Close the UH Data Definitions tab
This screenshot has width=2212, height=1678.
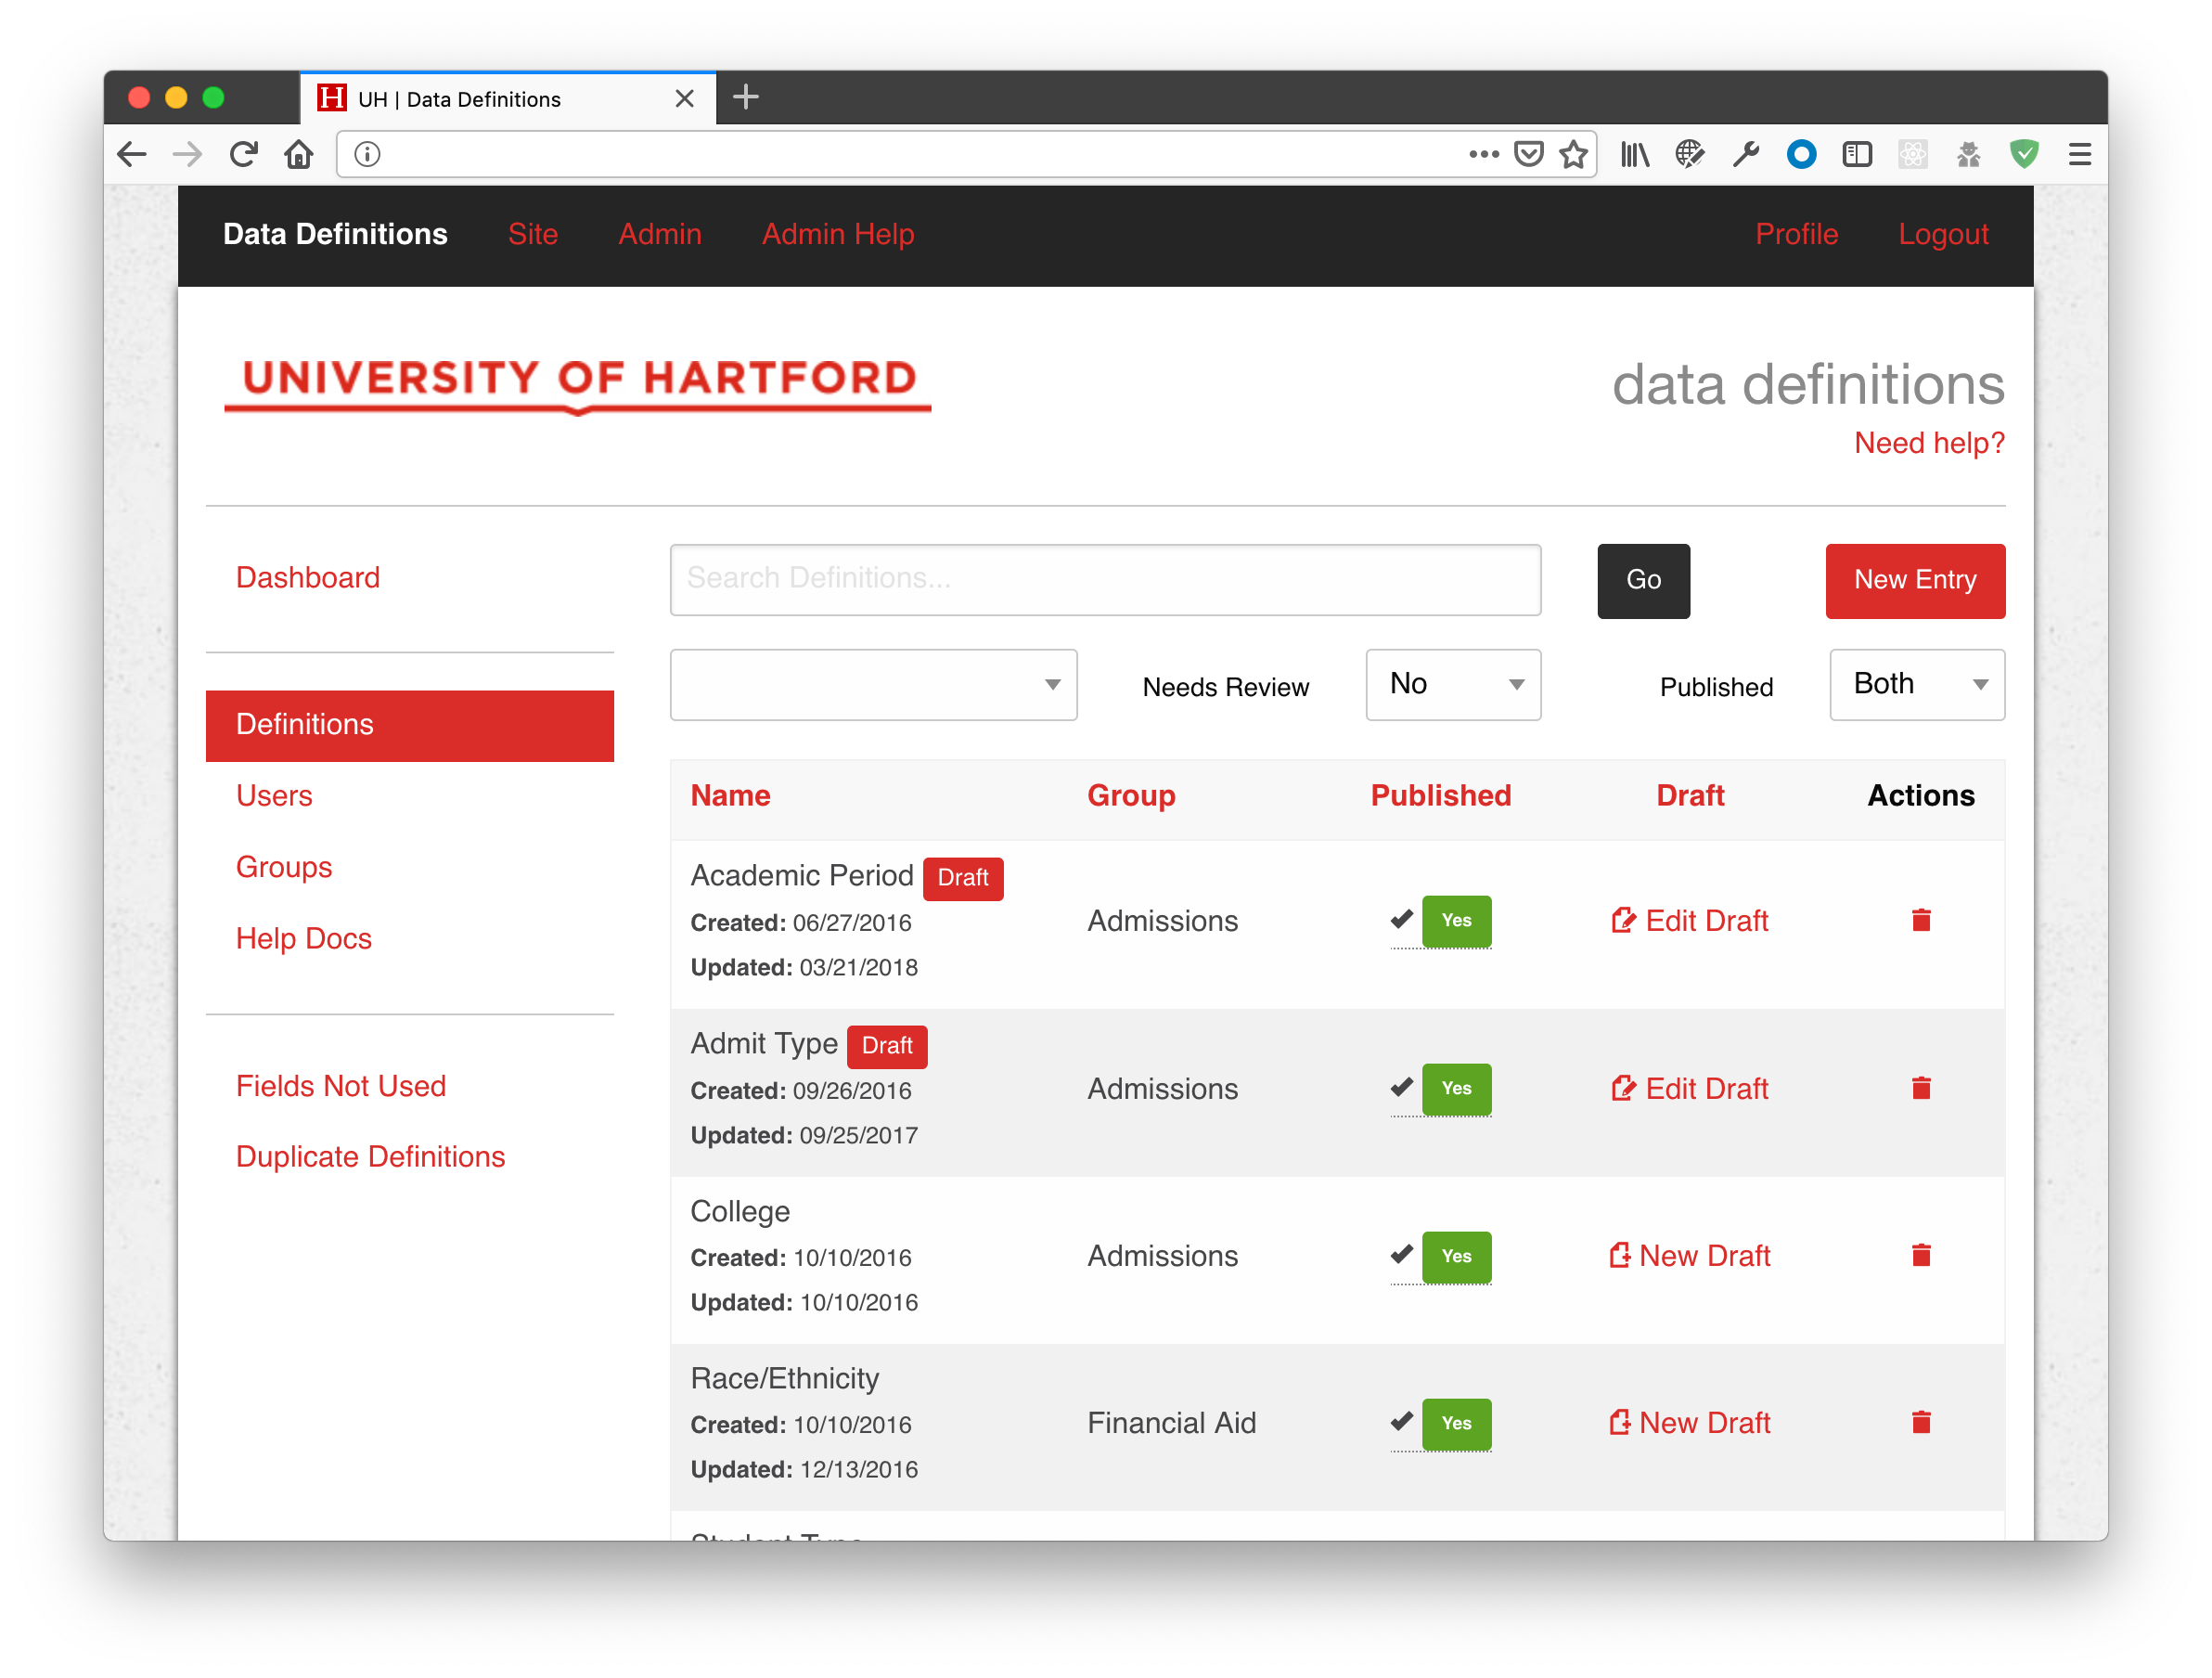(684, 98)
